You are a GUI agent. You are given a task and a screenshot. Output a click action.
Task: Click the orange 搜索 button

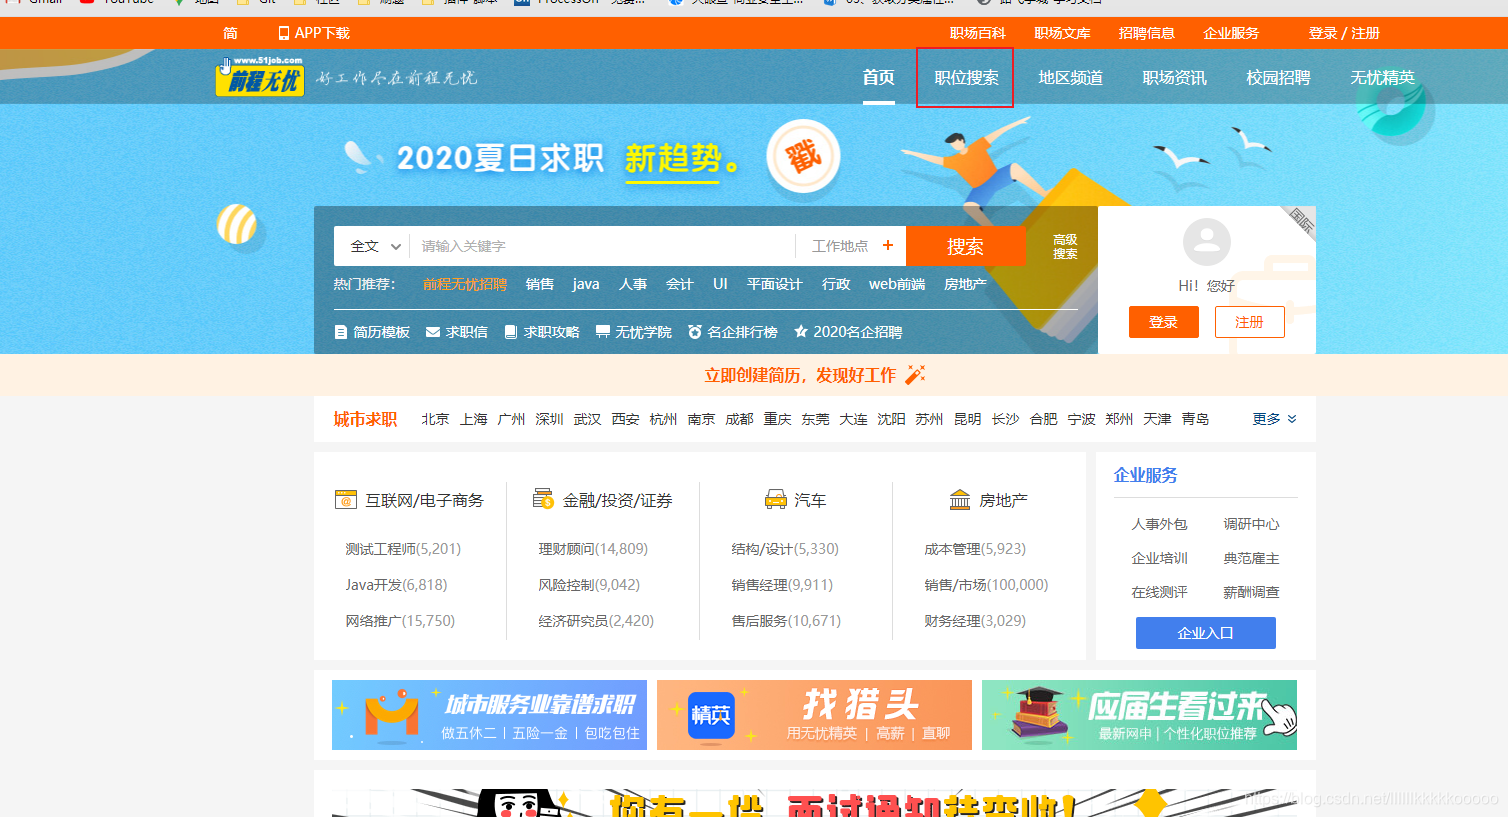(963, 245)
